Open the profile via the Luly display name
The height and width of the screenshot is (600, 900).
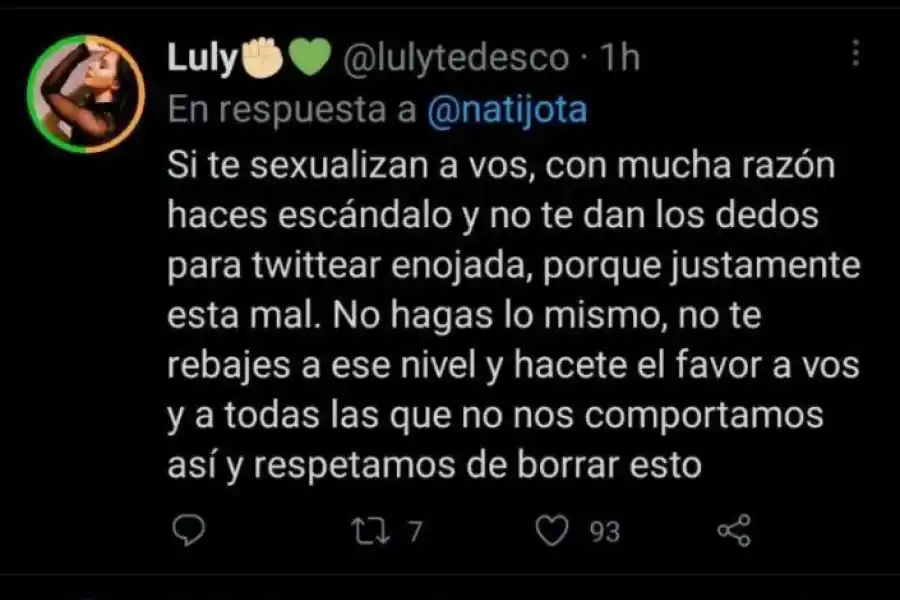[x=202, y=59]
